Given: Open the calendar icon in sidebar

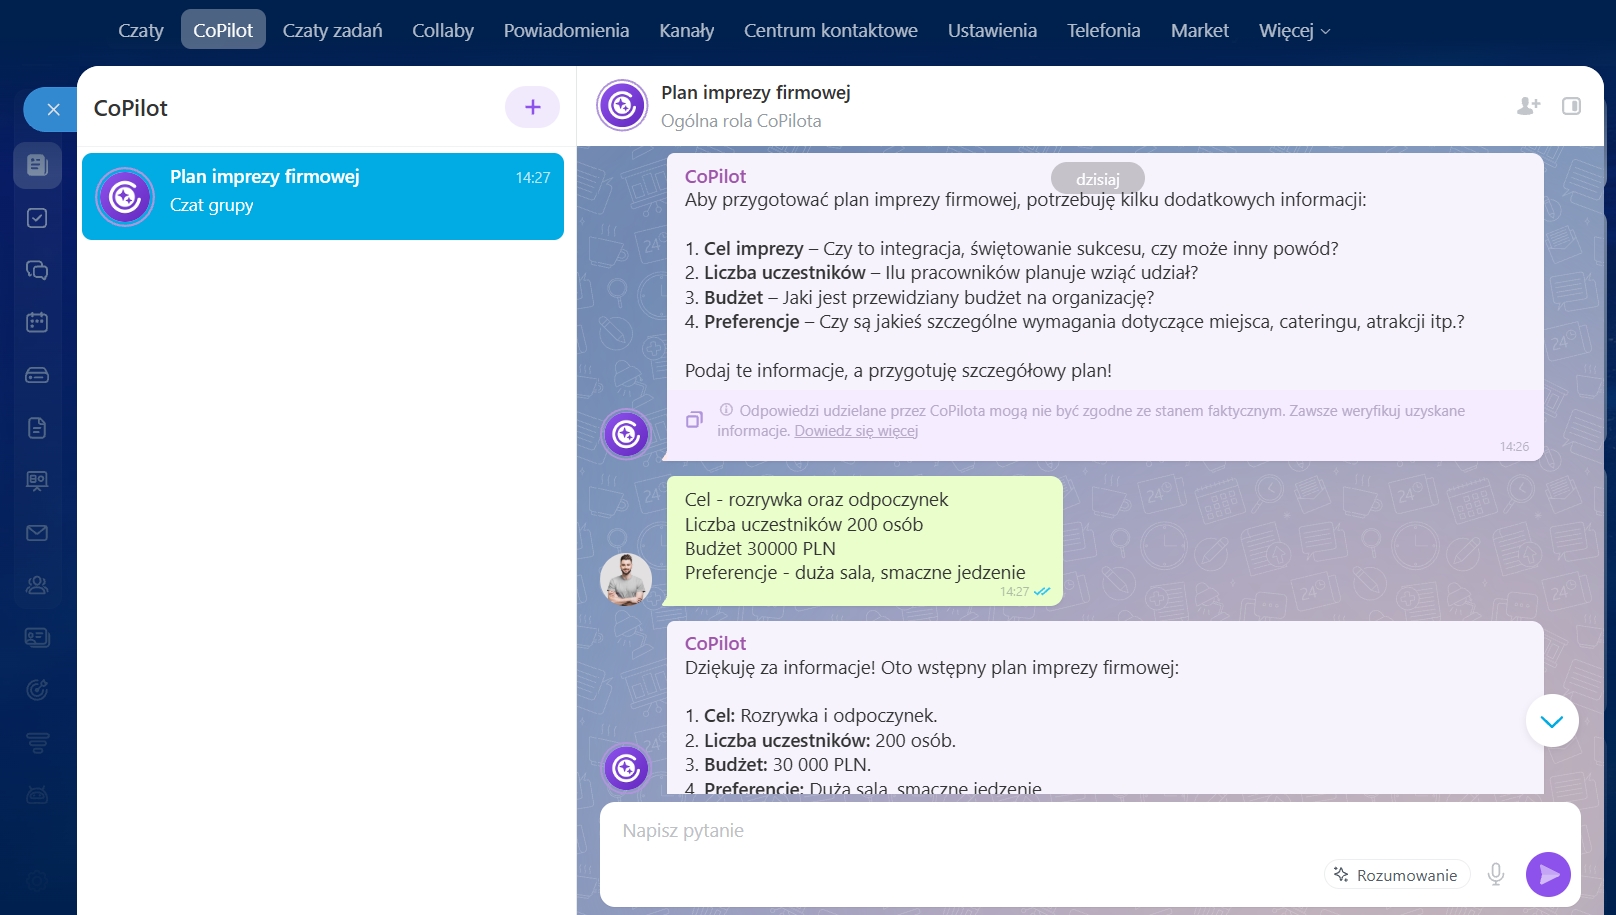Looking at the screenshot, I should pos(37,323).
